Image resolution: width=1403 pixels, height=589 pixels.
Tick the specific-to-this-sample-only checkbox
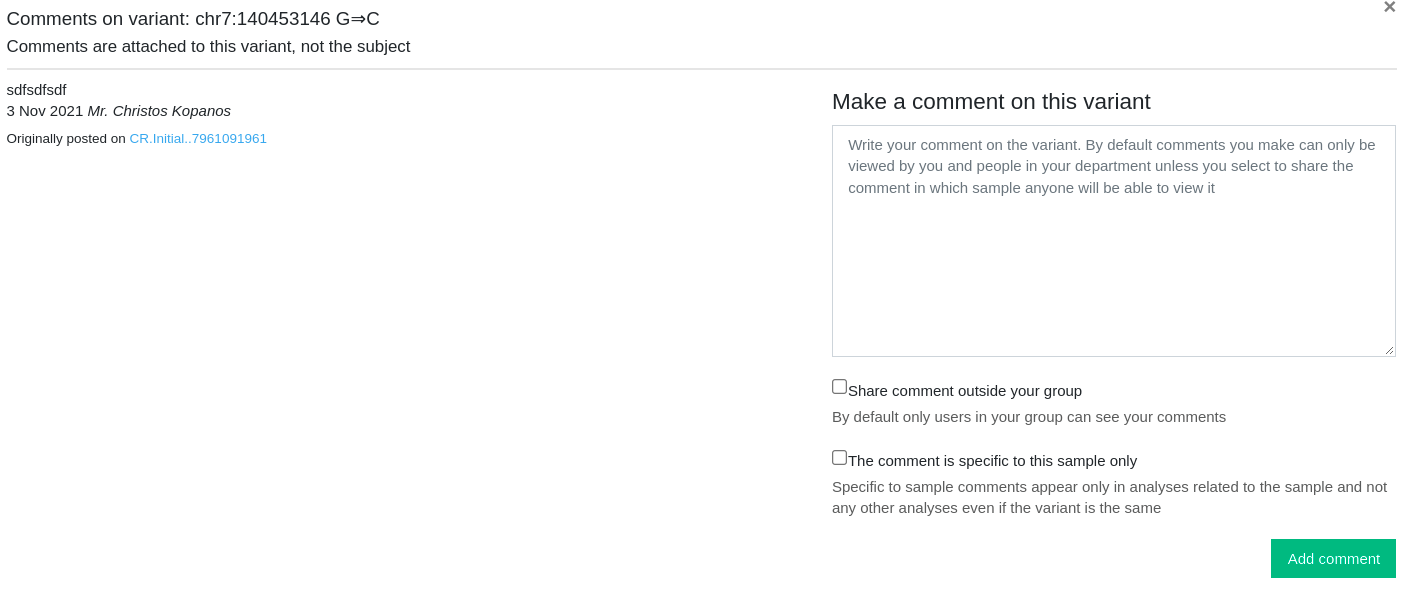[x=839, y=457]
